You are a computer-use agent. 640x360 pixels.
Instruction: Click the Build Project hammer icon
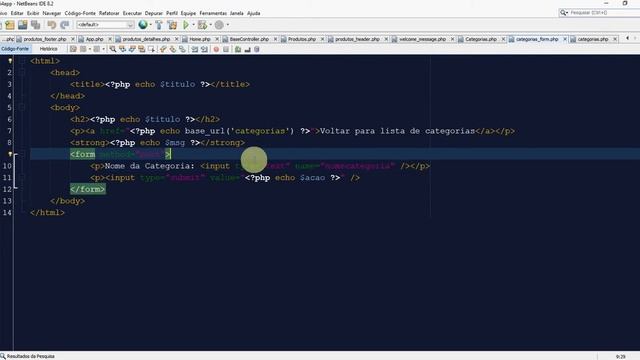pos(159,25)
